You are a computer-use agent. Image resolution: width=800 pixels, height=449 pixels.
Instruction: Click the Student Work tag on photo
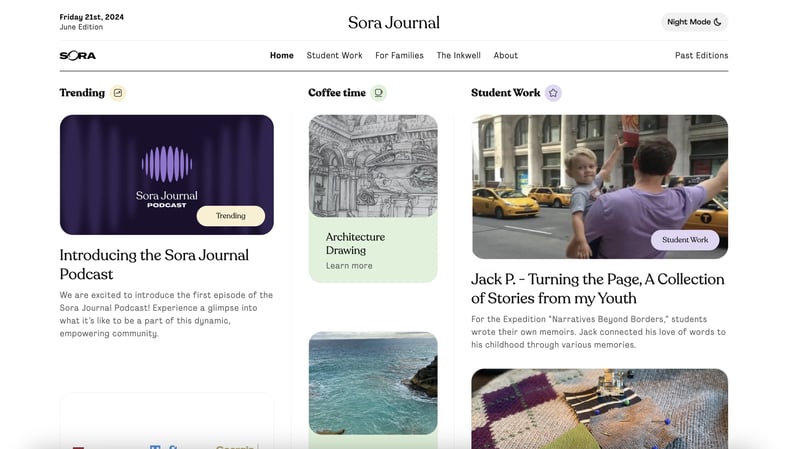(x=685, y=240)
